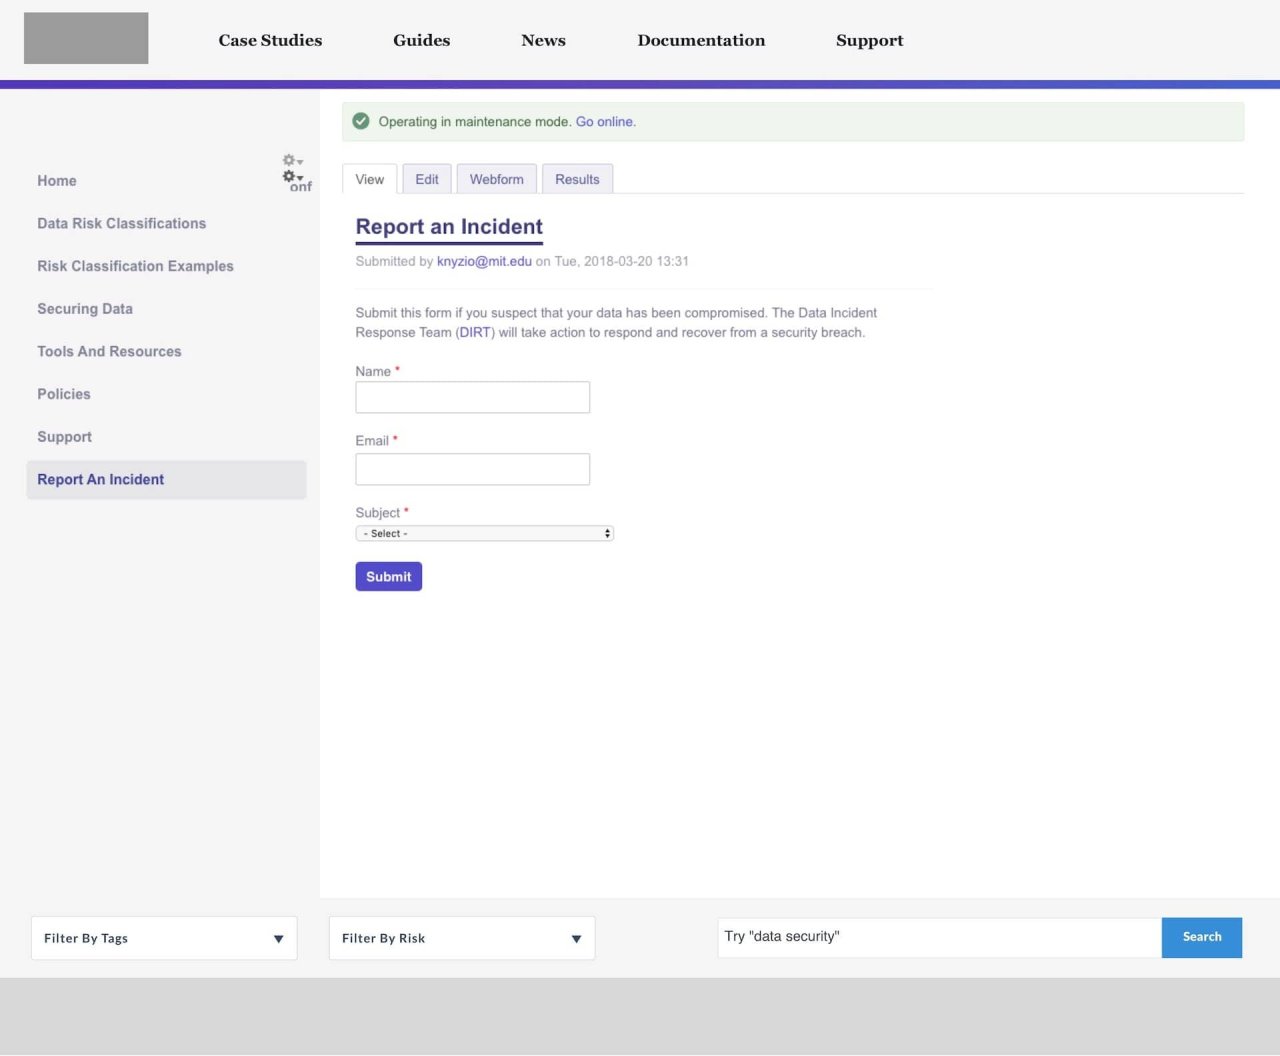Open the Case Studies menu item
This screenshot has width=1280, height=1056.
270,41
